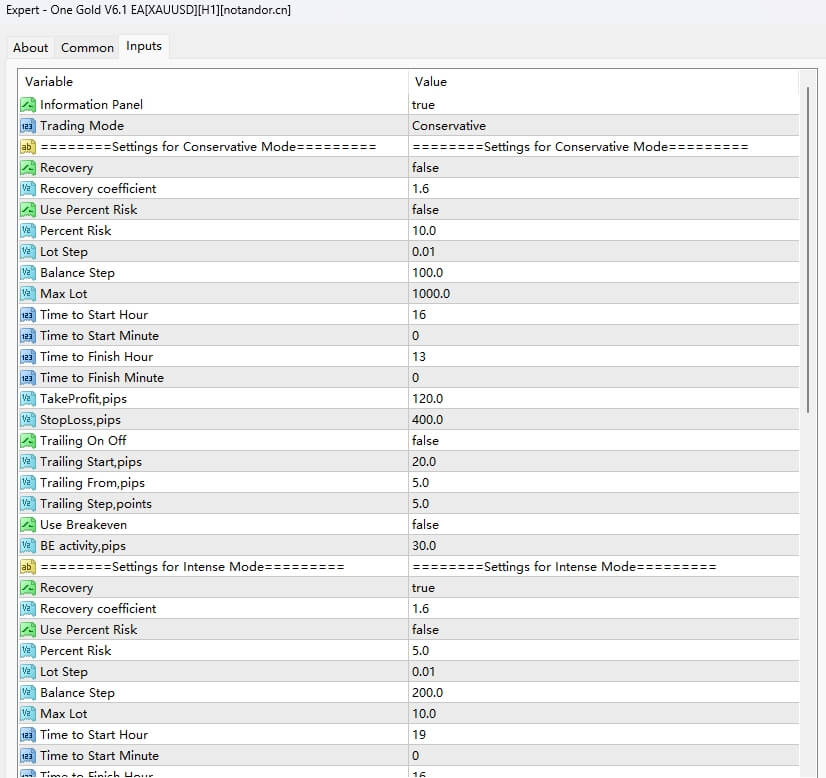This screenshot has width=826, height=778.
Task: Click the vertical scrollbar of the inputs list
Action: pos(808,300)
